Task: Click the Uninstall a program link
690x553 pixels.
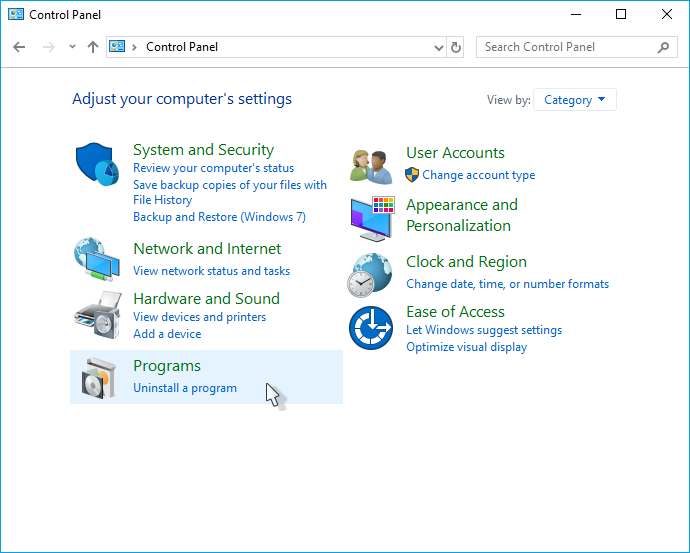Action: (185, 388)
